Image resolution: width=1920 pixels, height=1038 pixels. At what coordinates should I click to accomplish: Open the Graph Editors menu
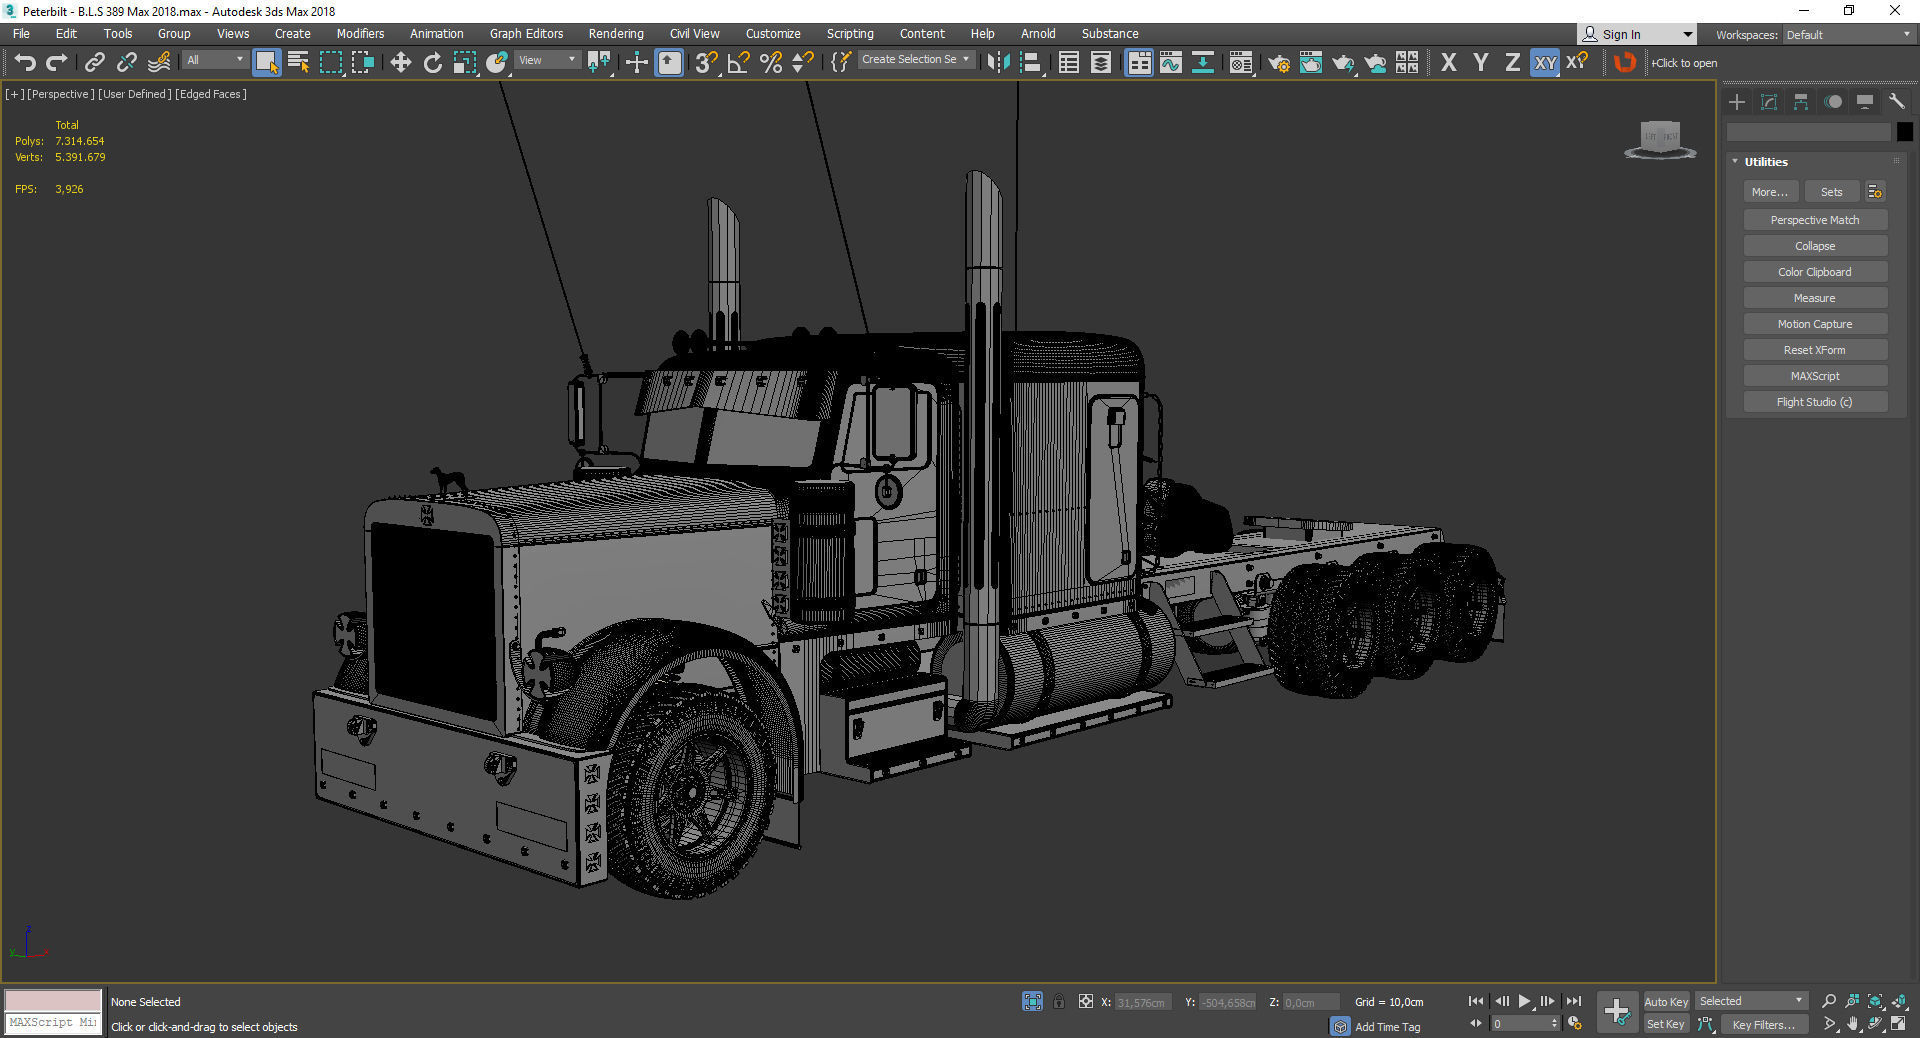526,33
